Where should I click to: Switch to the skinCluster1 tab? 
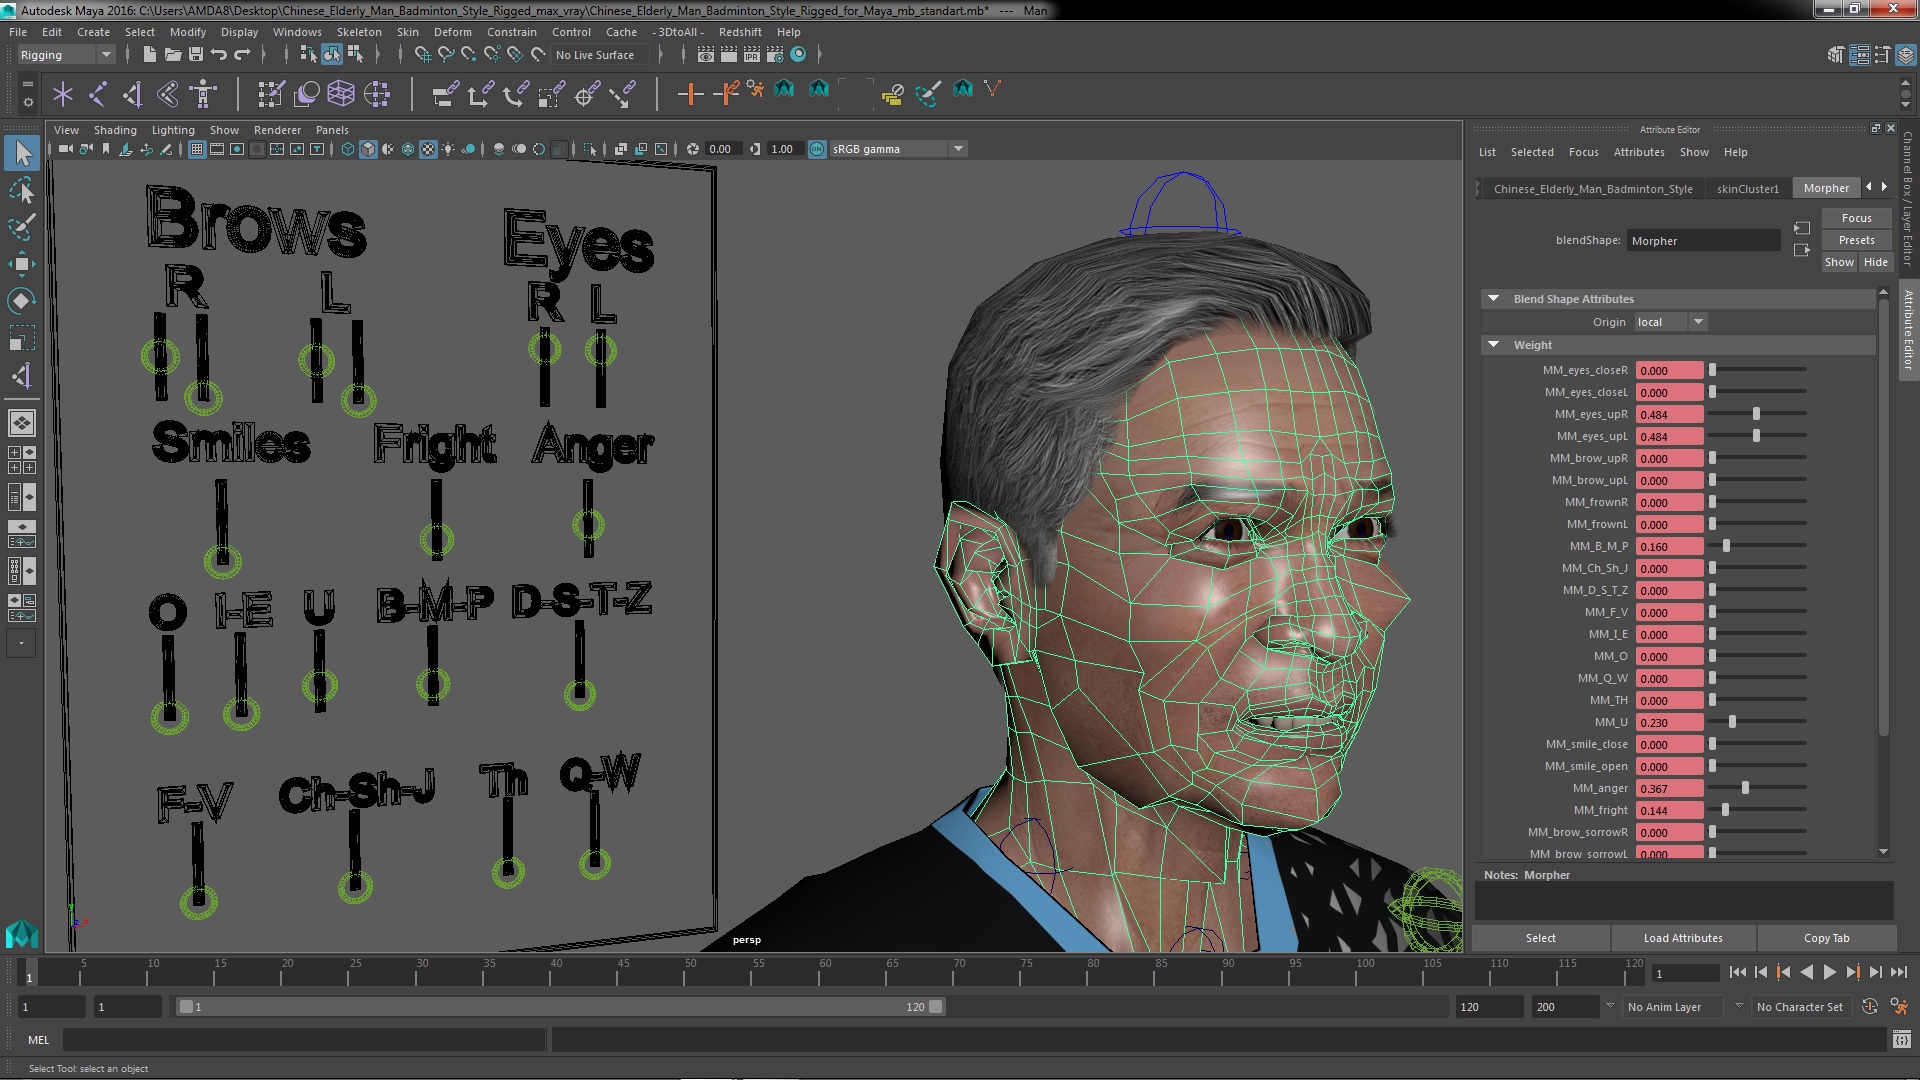tap(1747, 188)
